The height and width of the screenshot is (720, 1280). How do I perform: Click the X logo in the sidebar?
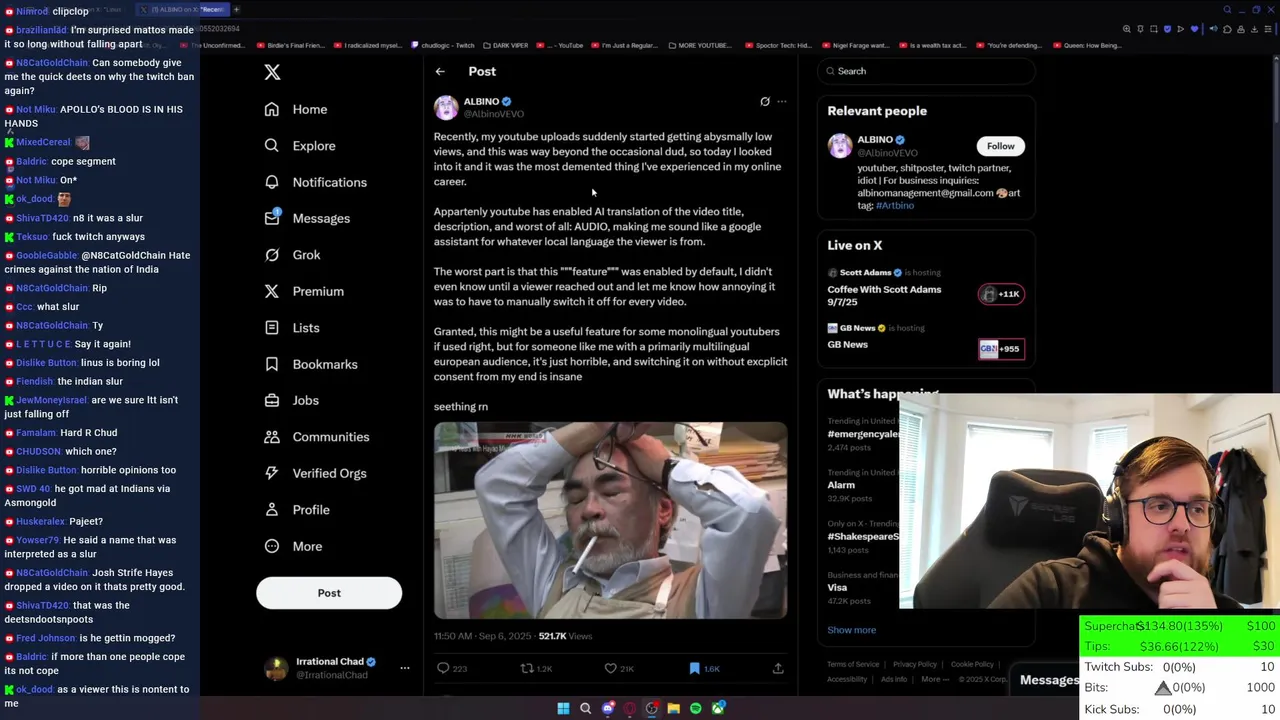[x=272, y=72]
